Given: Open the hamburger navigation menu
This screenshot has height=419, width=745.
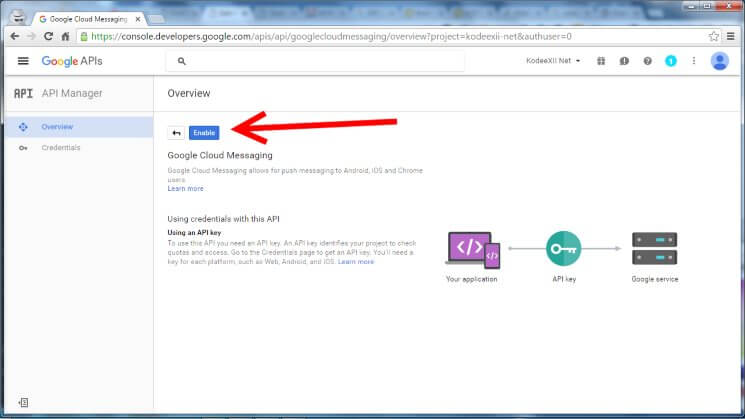Looking at the screenshot, I should 23,61.
